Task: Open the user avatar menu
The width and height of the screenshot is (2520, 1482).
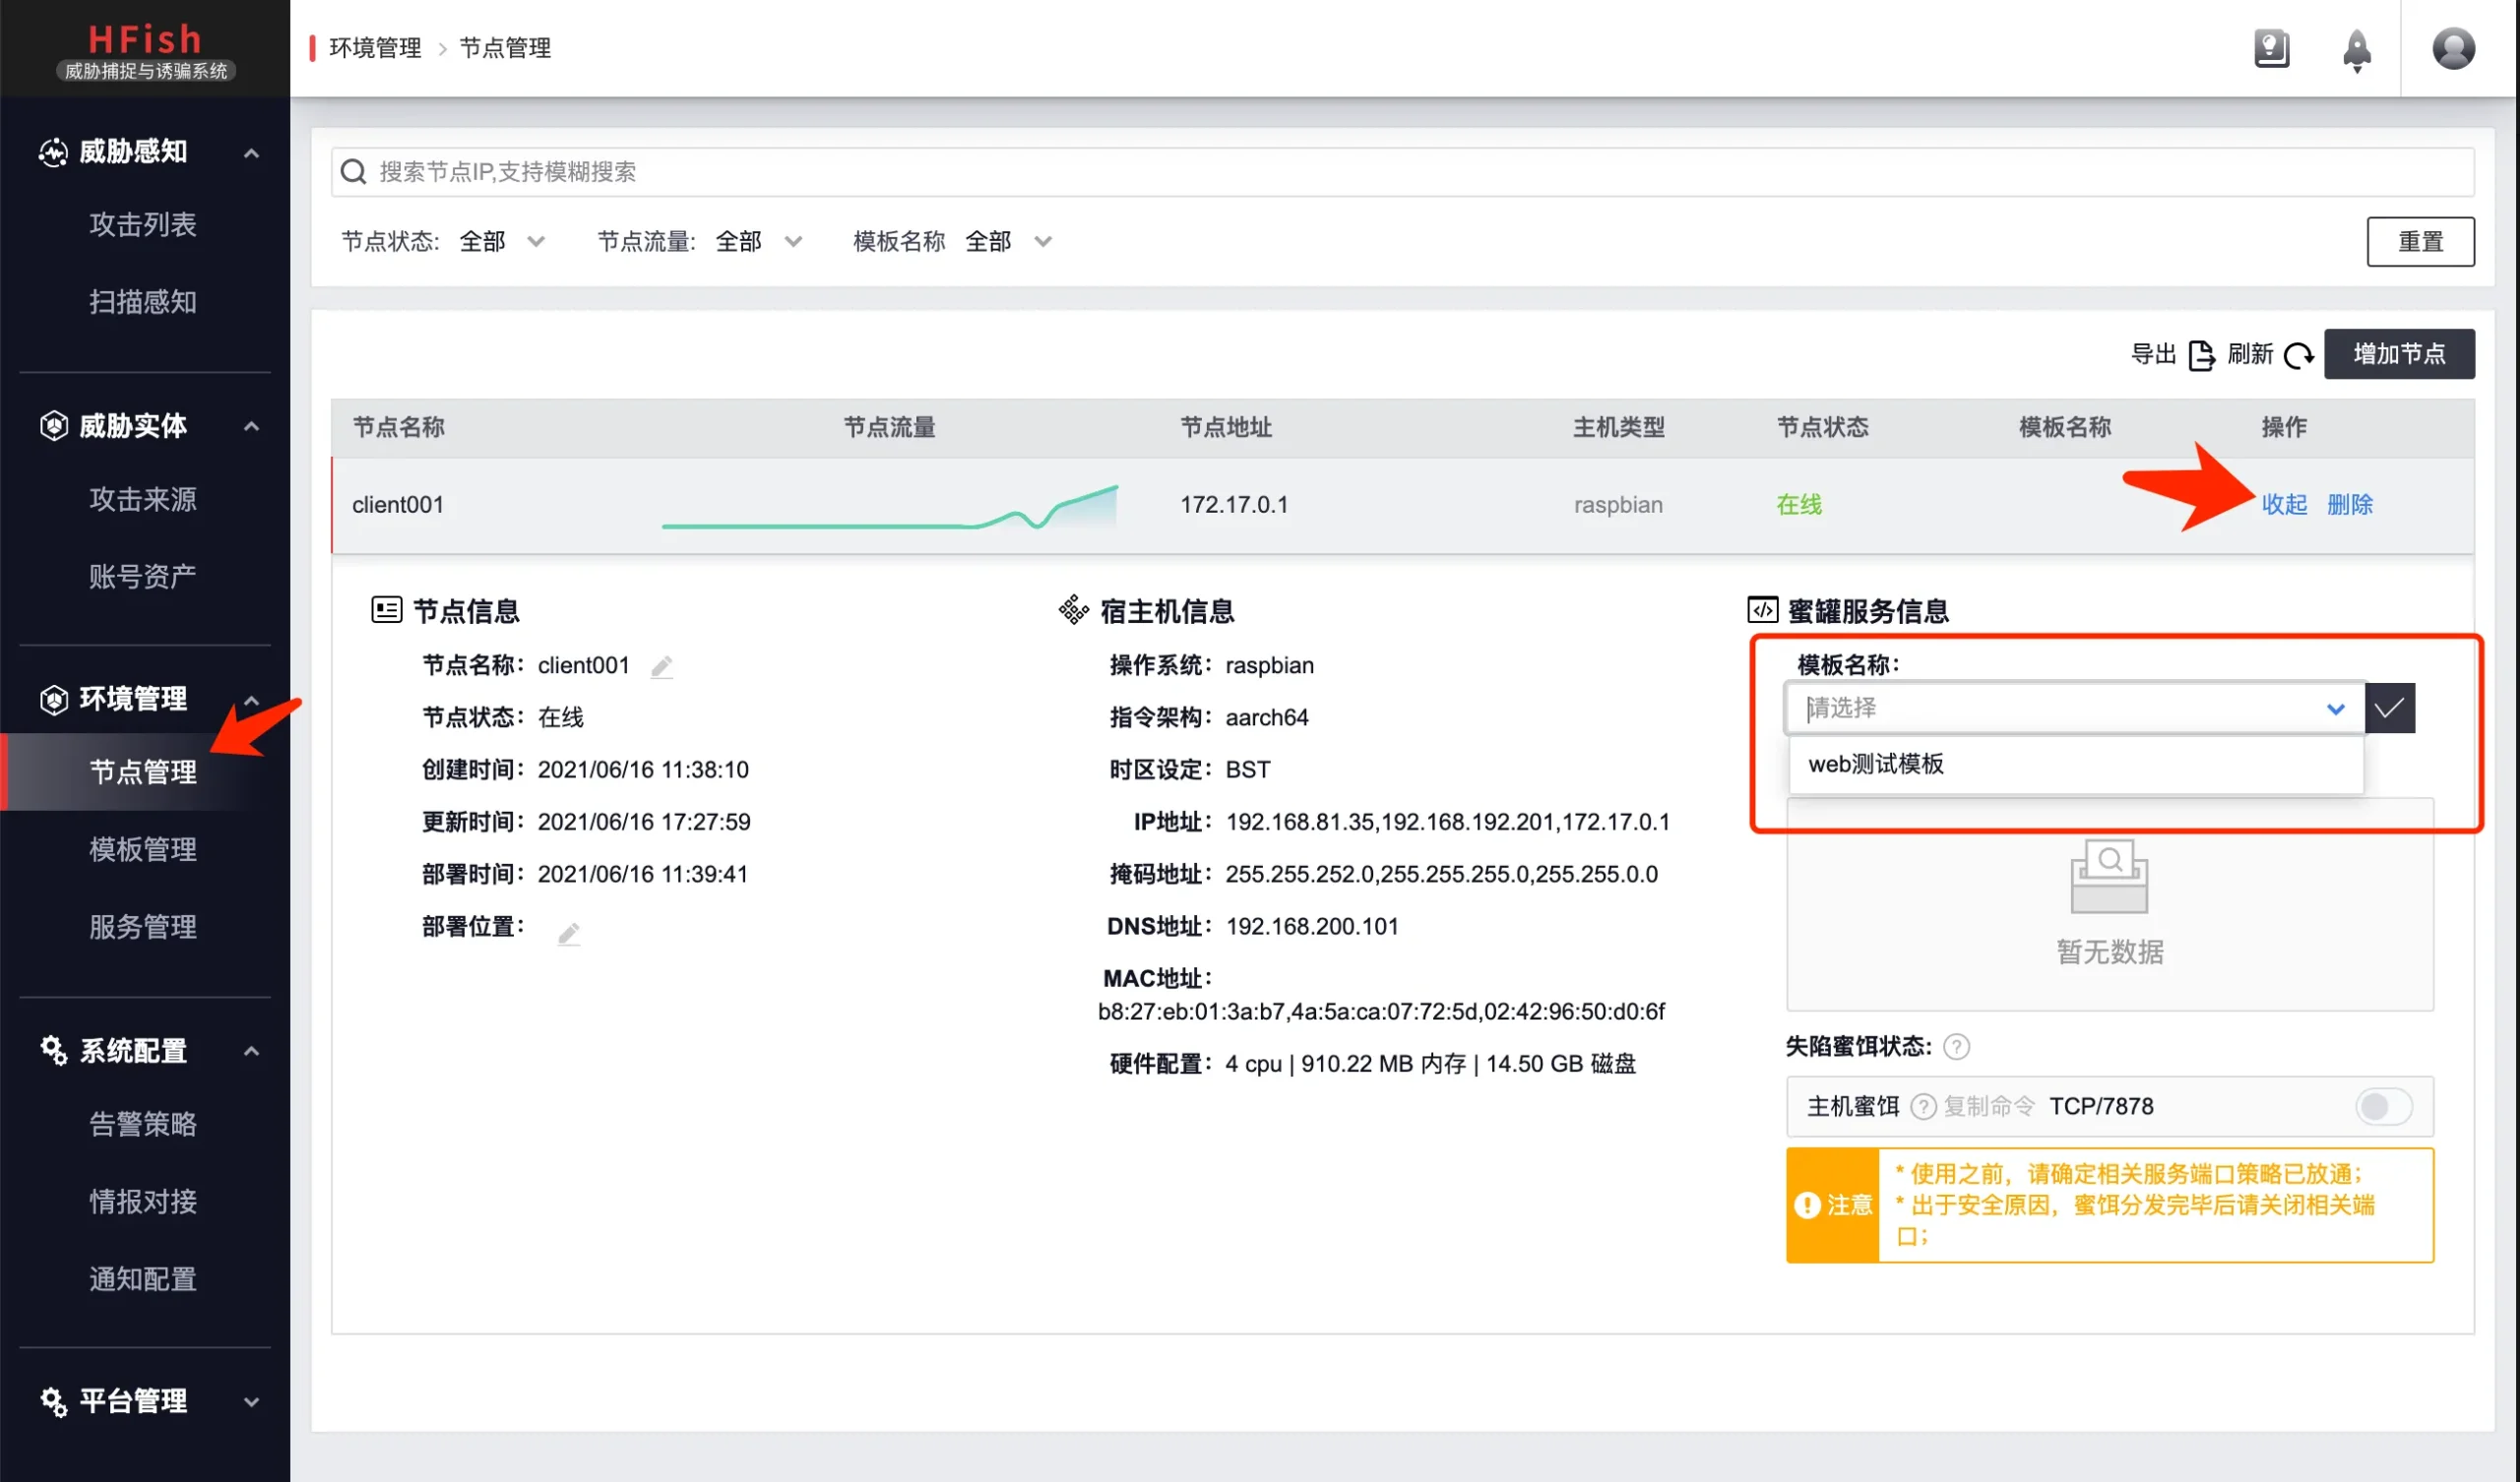Action: [2453, 48]
